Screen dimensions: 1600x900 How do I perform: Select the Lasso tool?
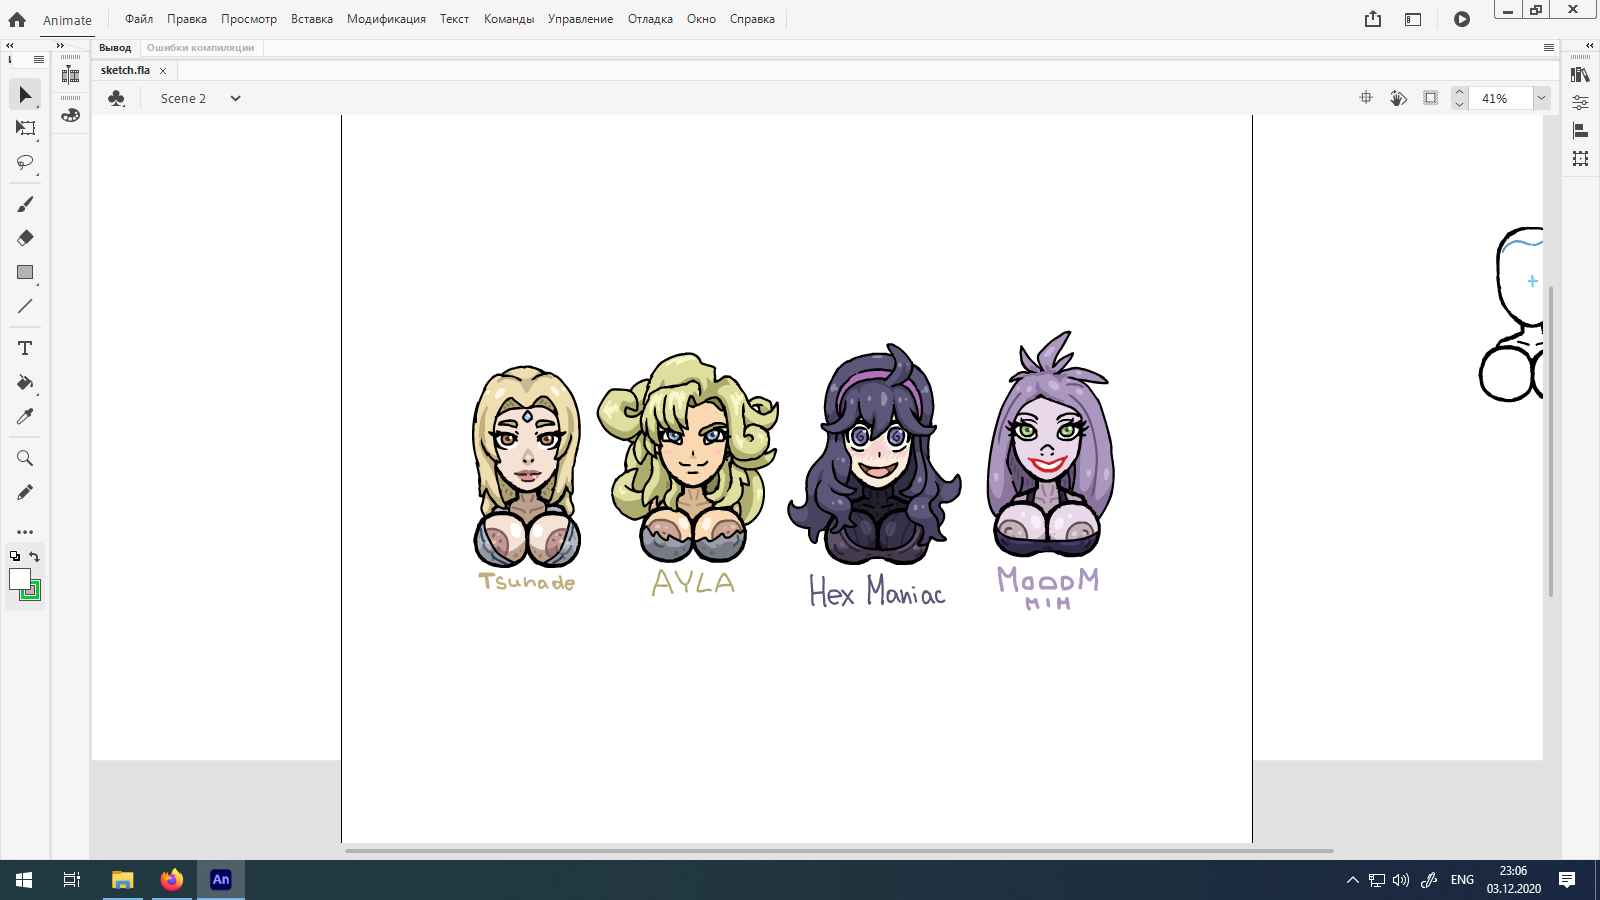tap(25, 162)
